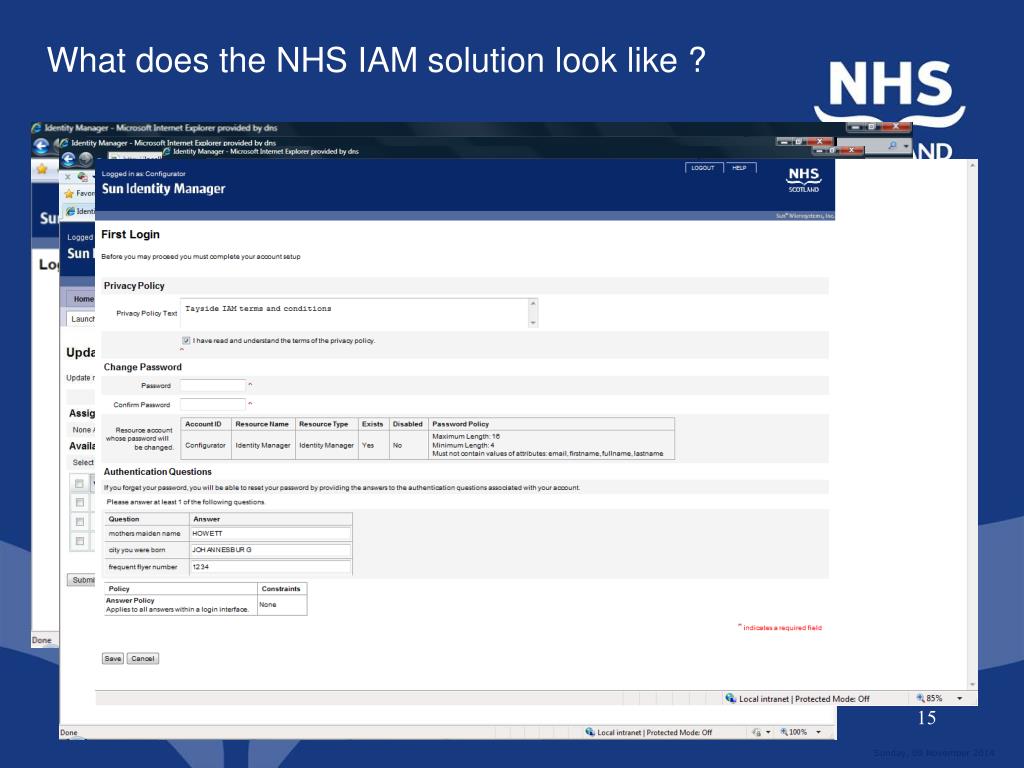Open the Home tab in the middle window
The width and height of the screenshot is (1024, 768).
pyautogui.click(x=82, y=298)
